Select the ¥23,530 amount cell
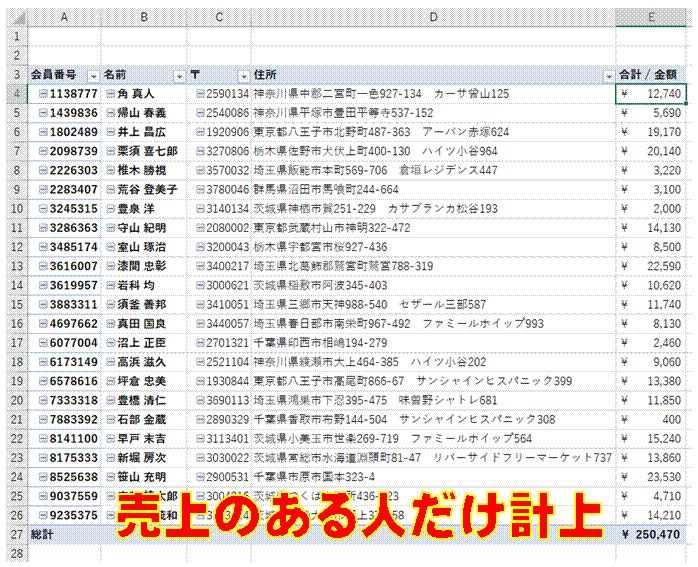The image size is (698, 567). (x=651, y=476)
